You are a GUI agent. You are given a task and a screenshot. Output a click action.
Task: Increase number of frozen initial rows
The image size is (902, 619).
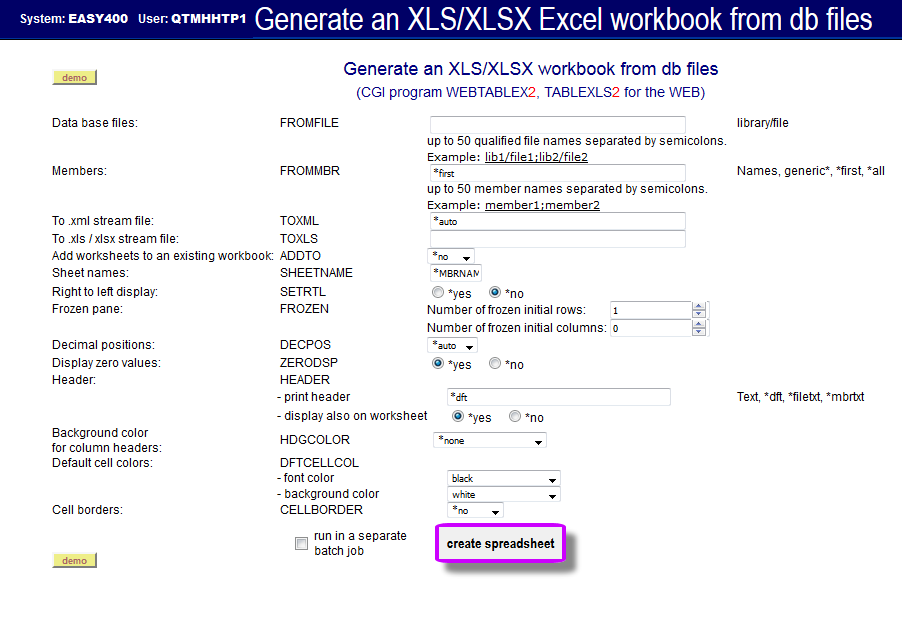pos(699,306)
